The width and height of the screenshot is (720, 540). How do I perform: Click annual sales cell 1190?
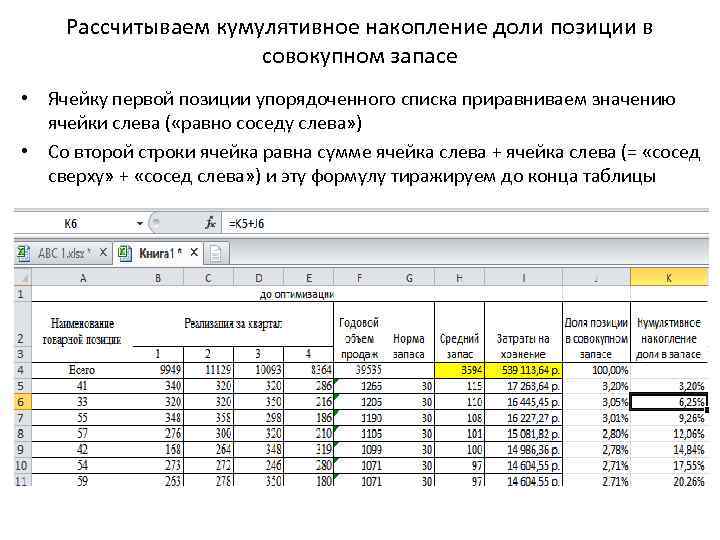[x=359, y=418]
